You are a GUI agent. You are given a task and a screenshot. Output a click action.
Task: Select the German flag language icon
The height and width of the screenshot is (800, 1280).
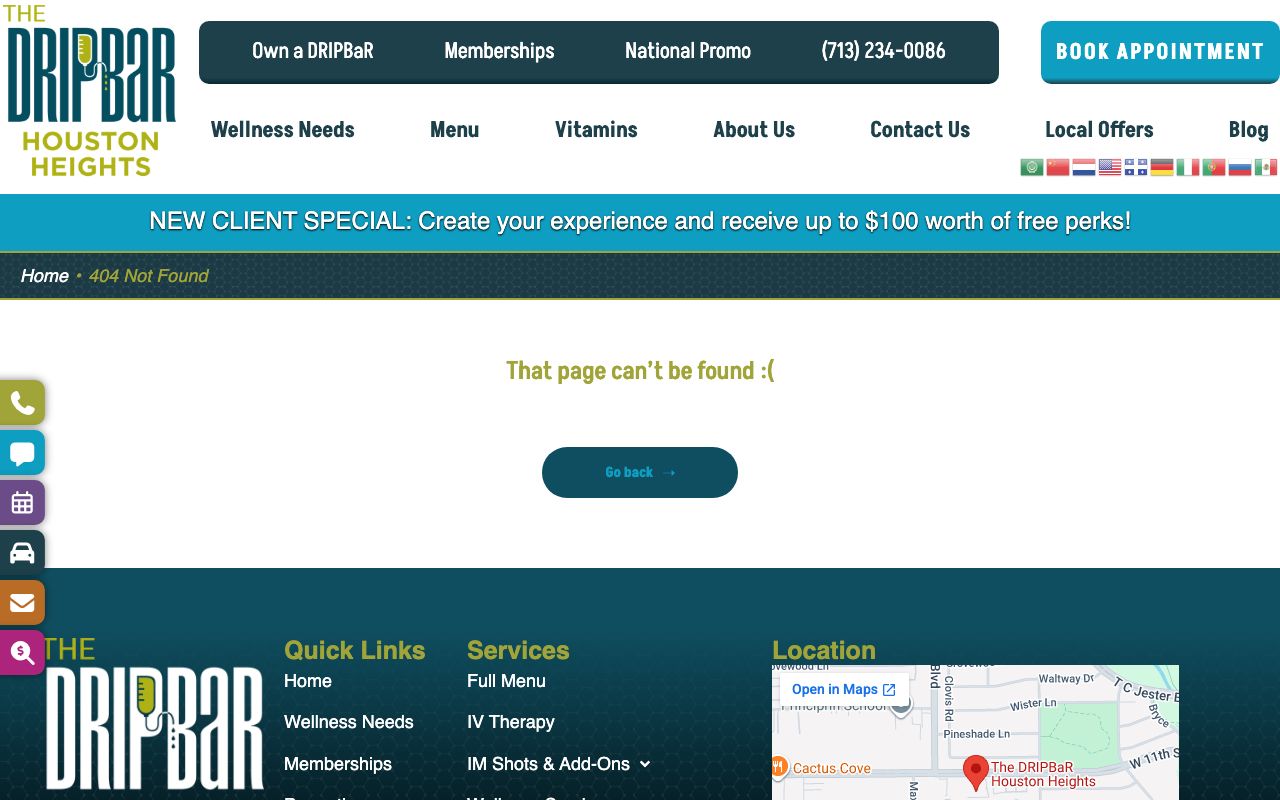[1162, 167]
